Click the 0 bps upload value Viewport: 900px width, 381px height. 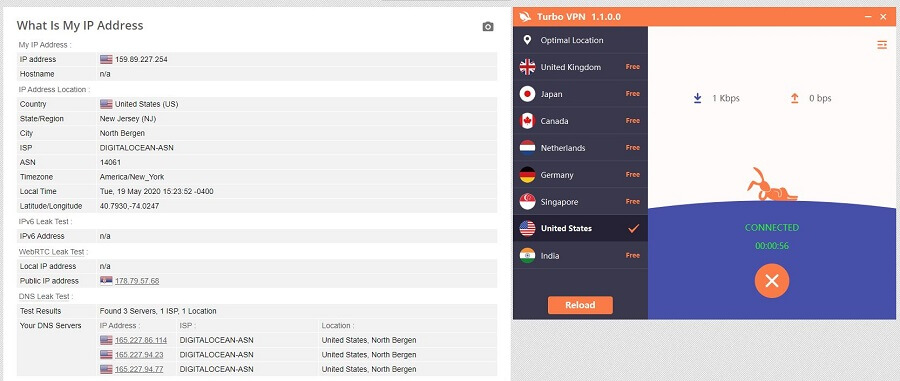pyautogui.click(x=820, y=98)
